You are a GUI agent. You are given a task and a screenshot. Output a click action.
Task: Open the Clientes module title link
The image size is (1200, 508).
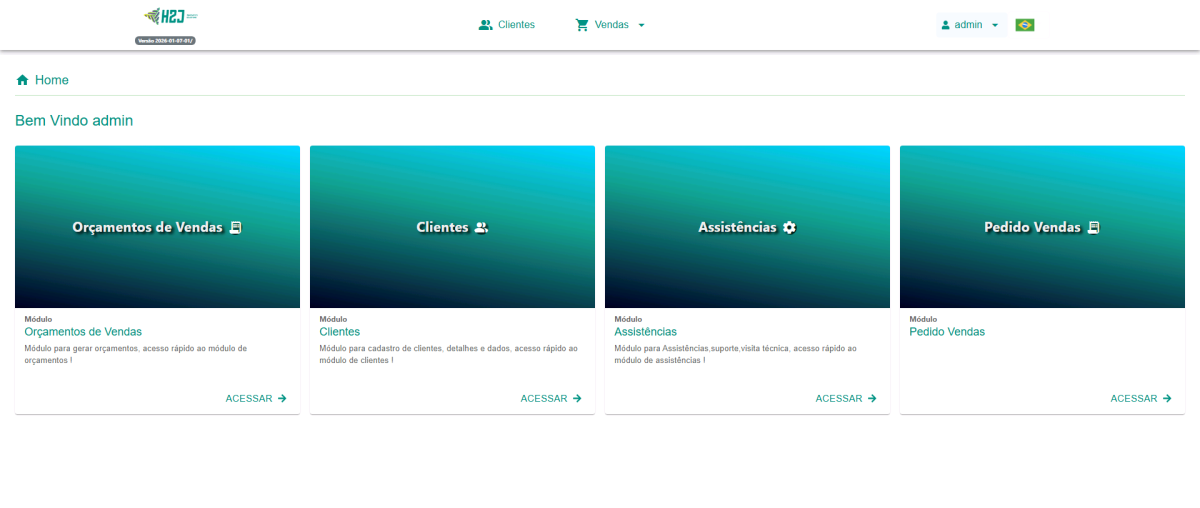(340, 332)
